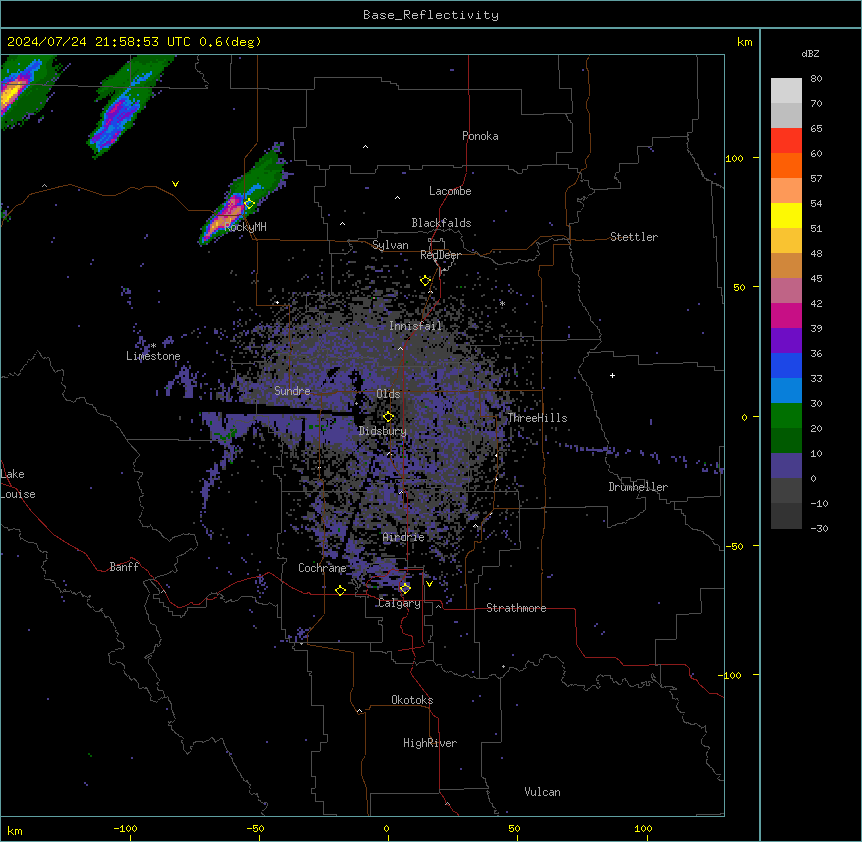Viewport: 862px width, 842px height.
Task: Select the Strathmore label
Action: pos(516,608)
